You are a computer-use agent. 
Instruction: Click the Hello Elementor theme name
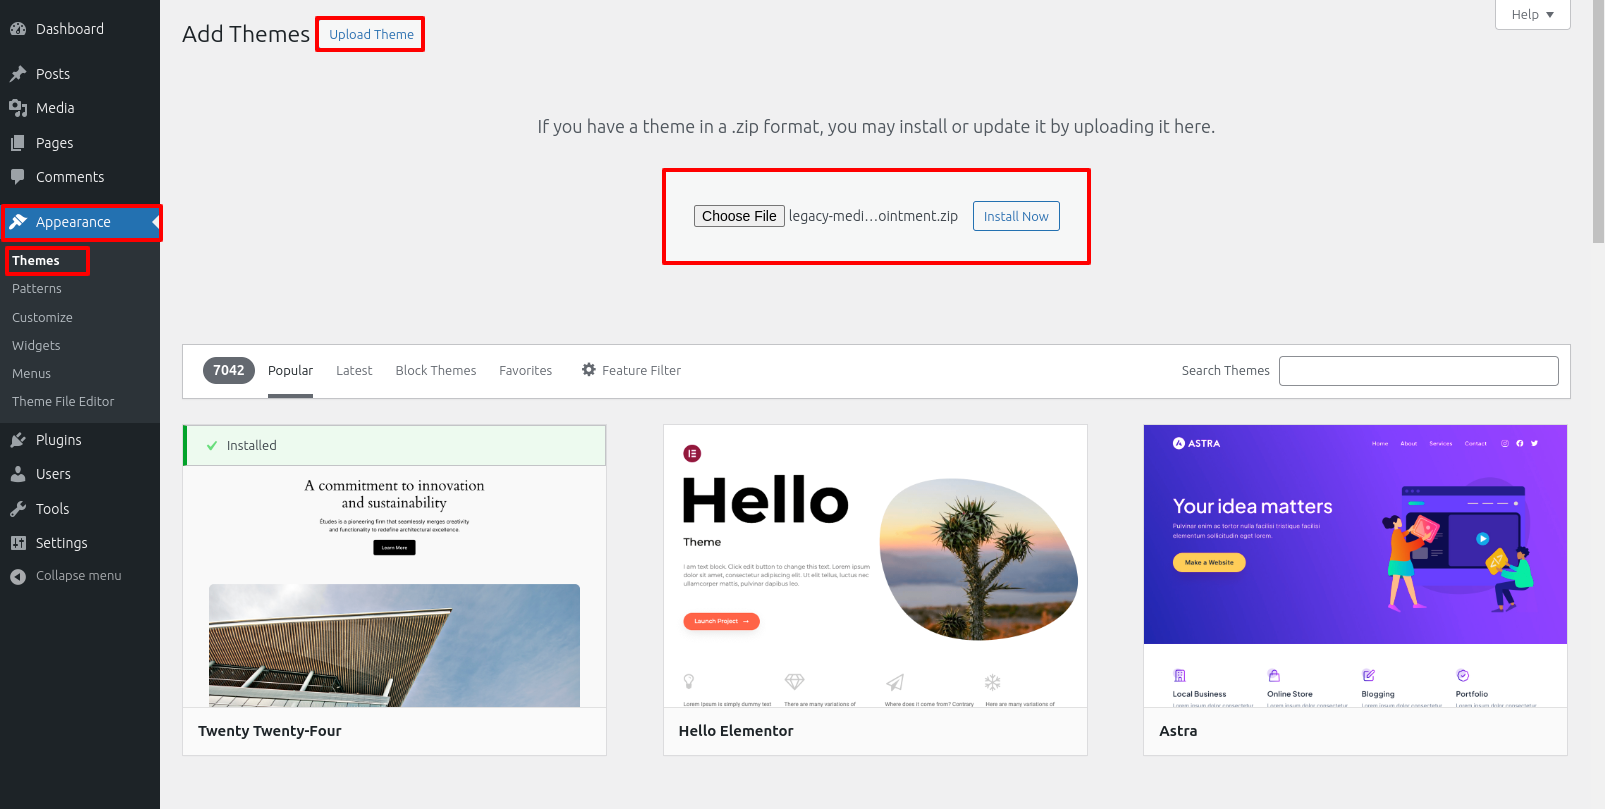(x=736, y=731)
